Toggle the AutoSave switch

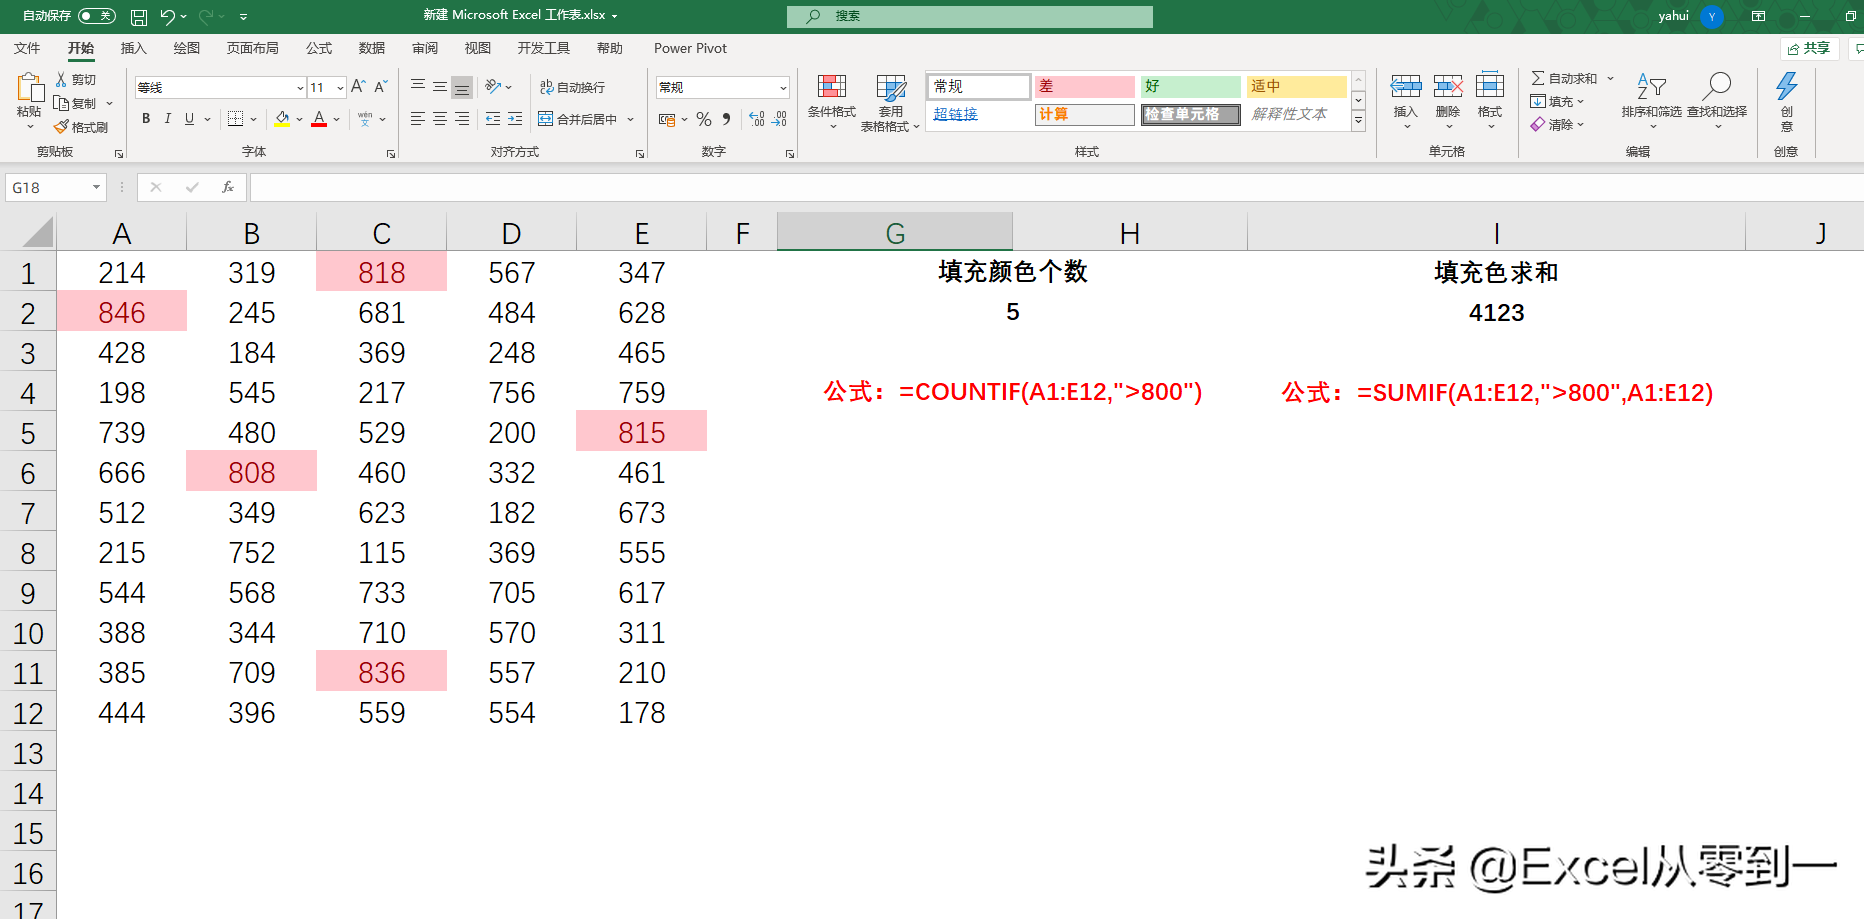97,16
